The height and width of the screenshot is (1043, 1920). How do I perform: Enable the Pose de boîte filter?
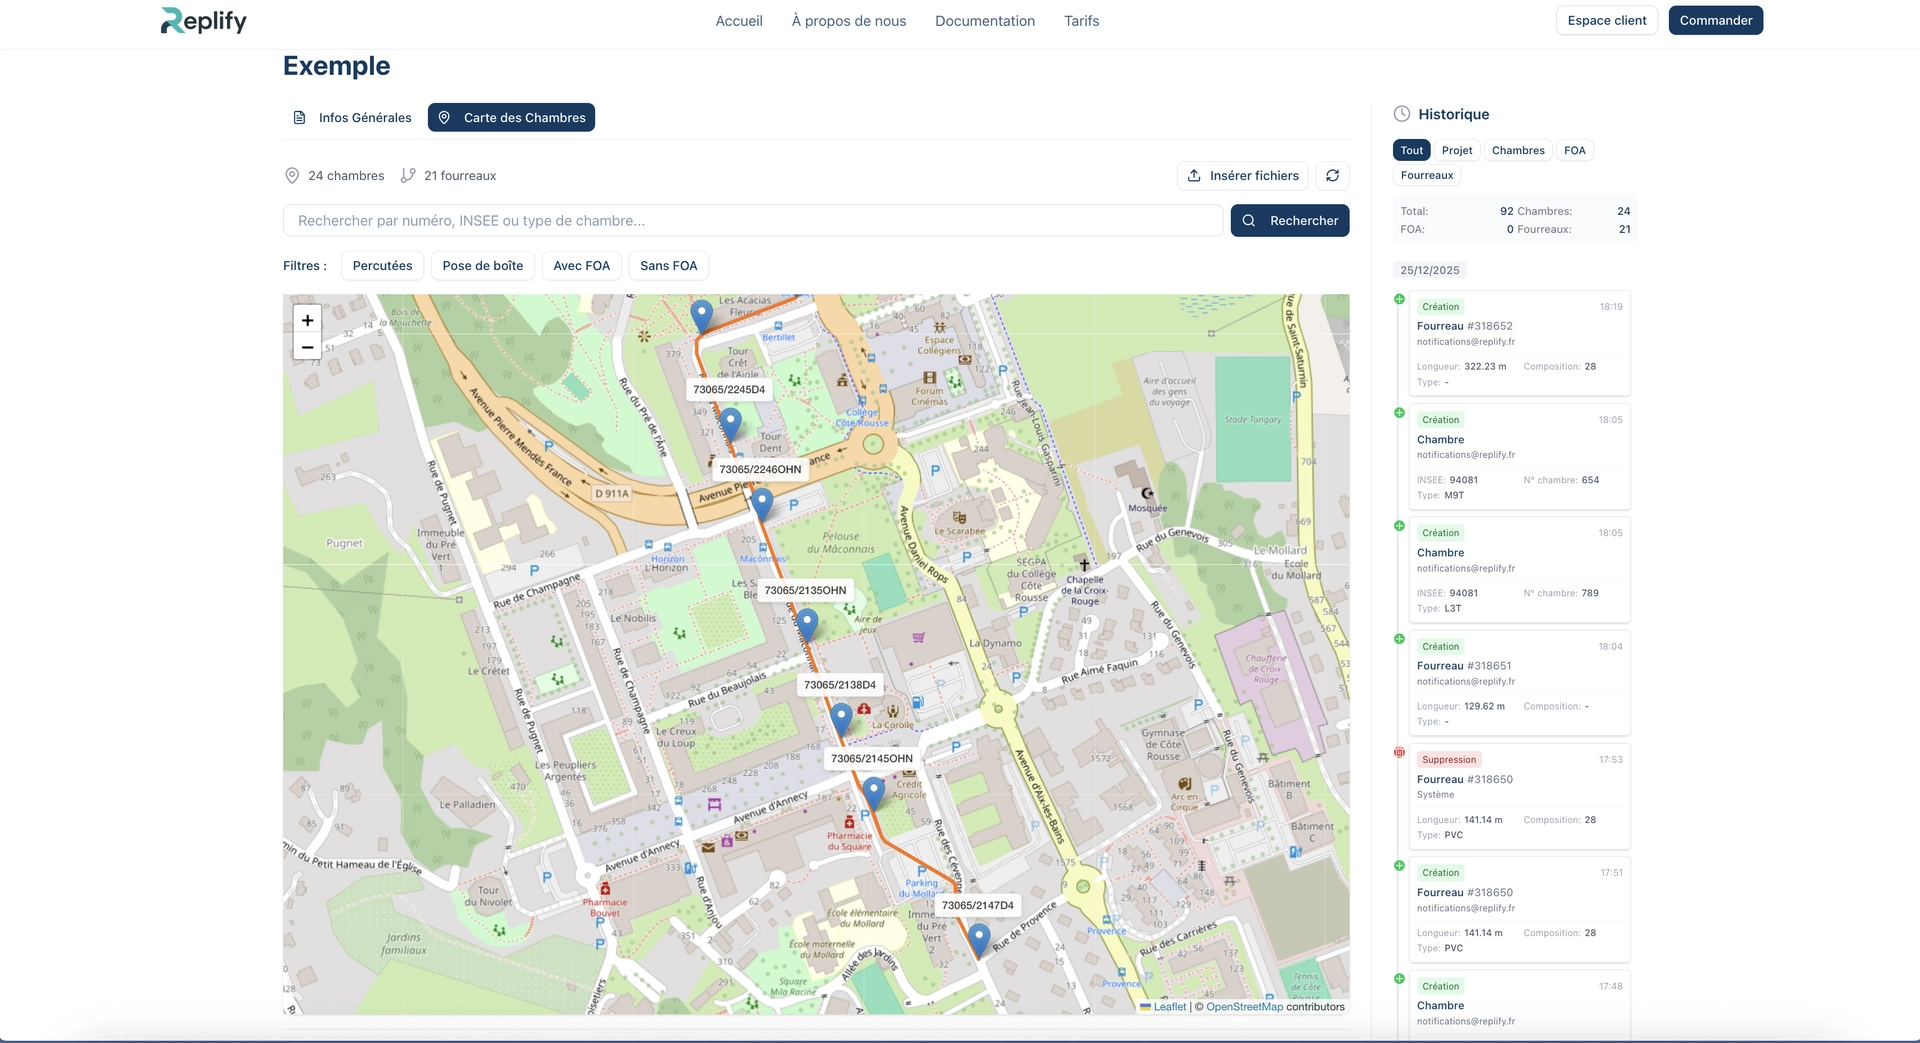pos(482,266)
